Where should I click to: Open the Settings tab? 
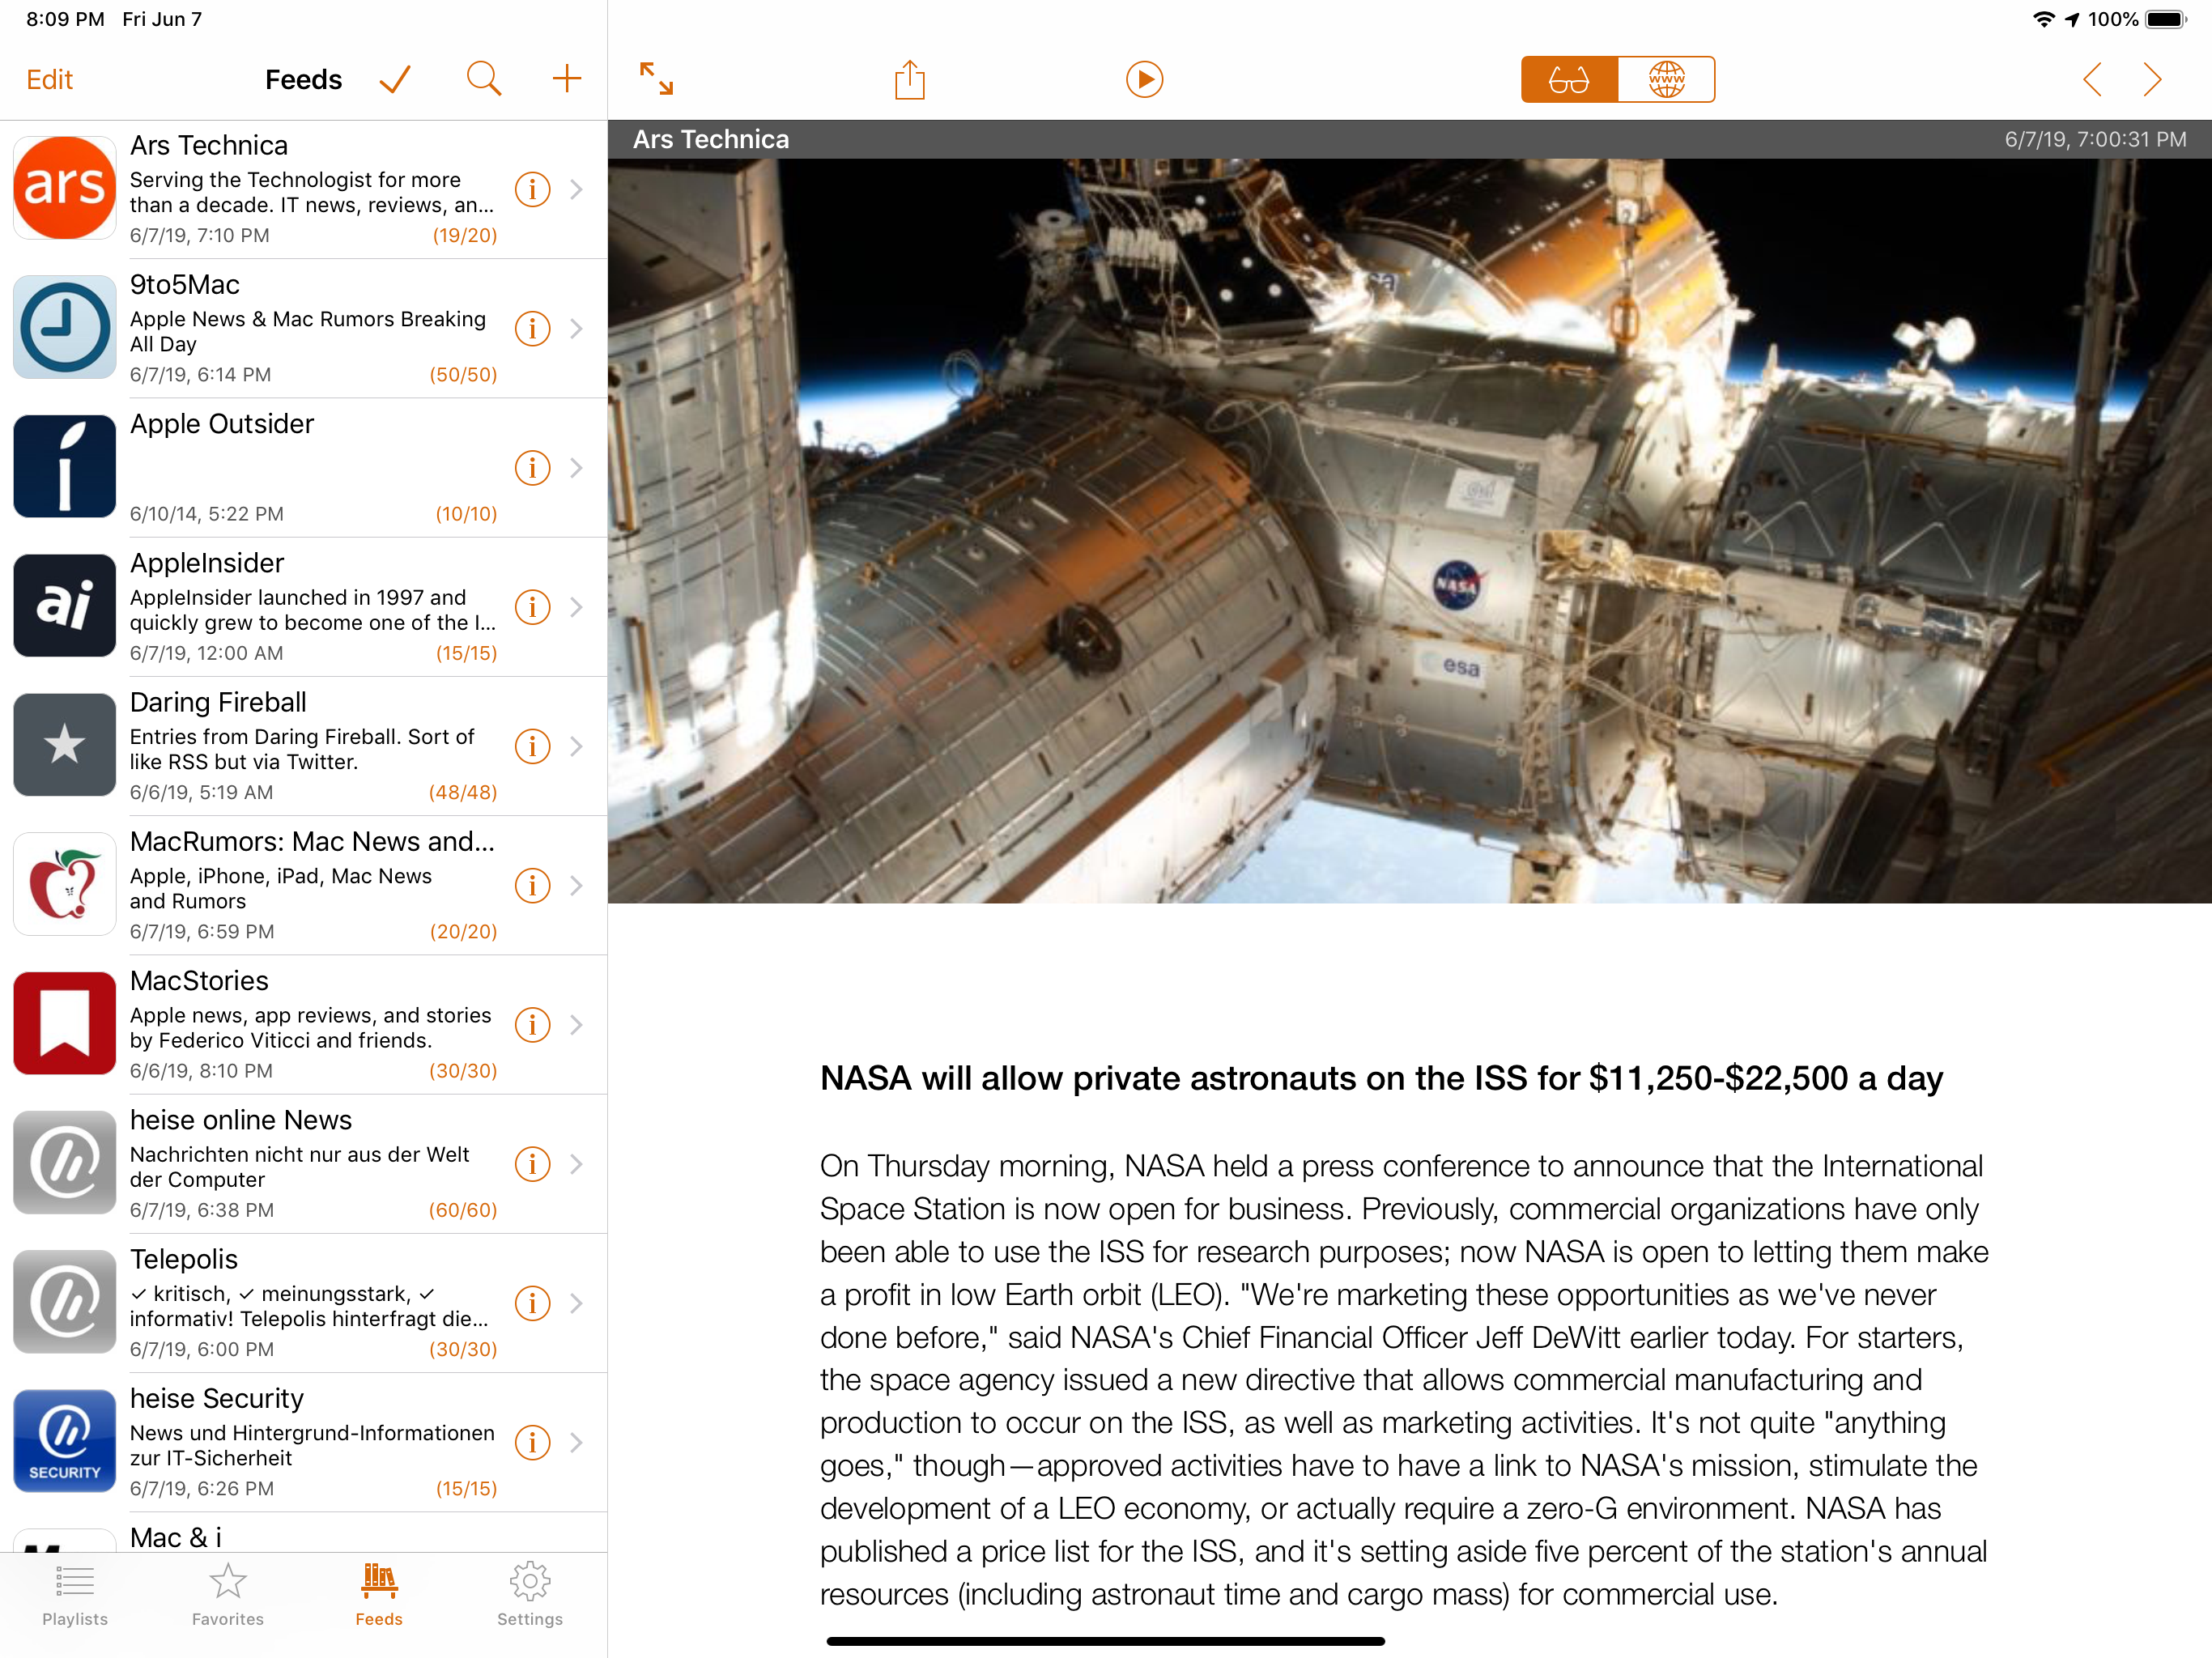pyautogui.click(x=530, y=1595)
